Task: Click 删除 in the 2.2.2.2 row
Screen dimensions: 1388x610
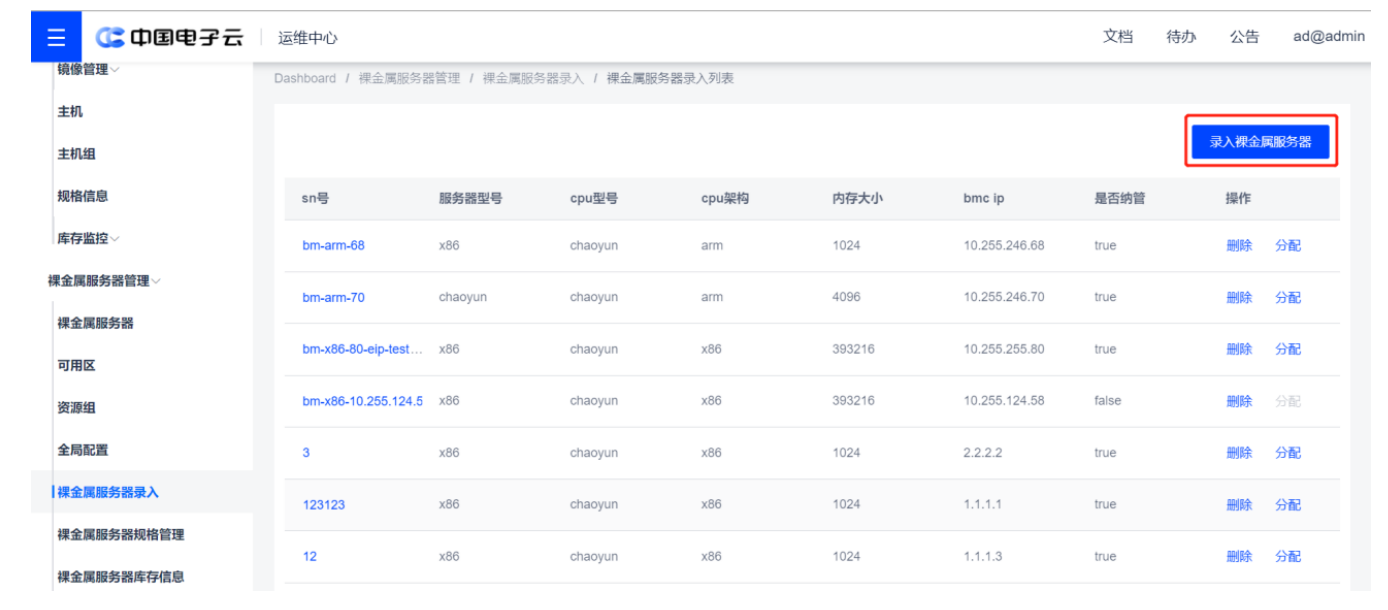Action: tap(1239, 453)
